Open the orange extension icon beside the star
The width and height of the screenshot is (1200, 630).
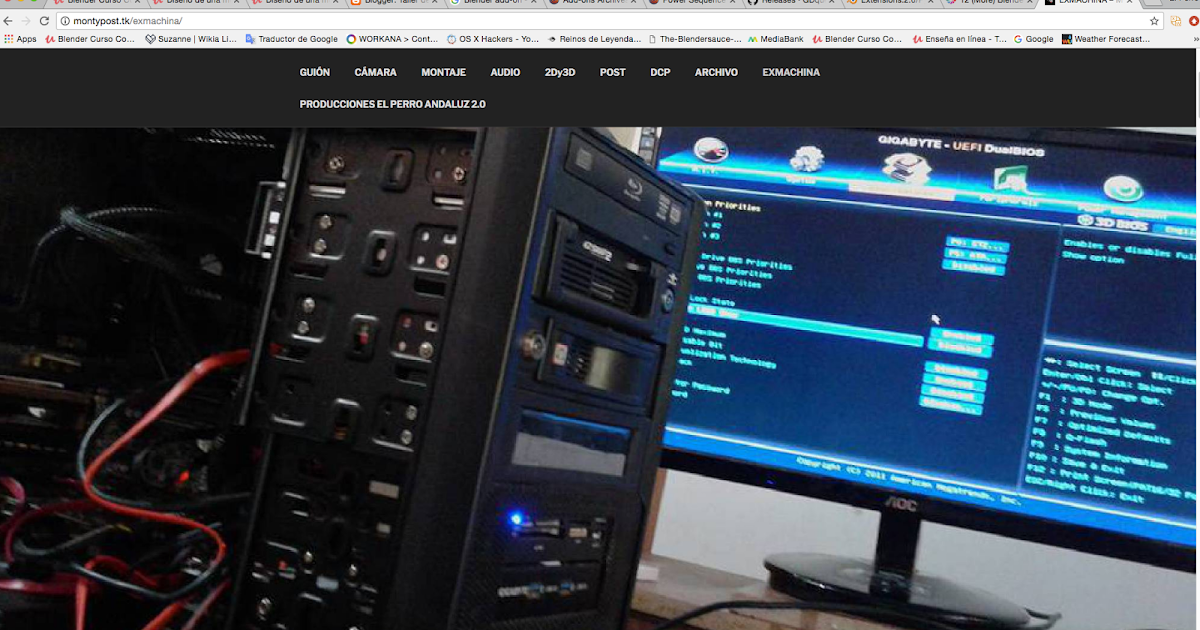1175,21
